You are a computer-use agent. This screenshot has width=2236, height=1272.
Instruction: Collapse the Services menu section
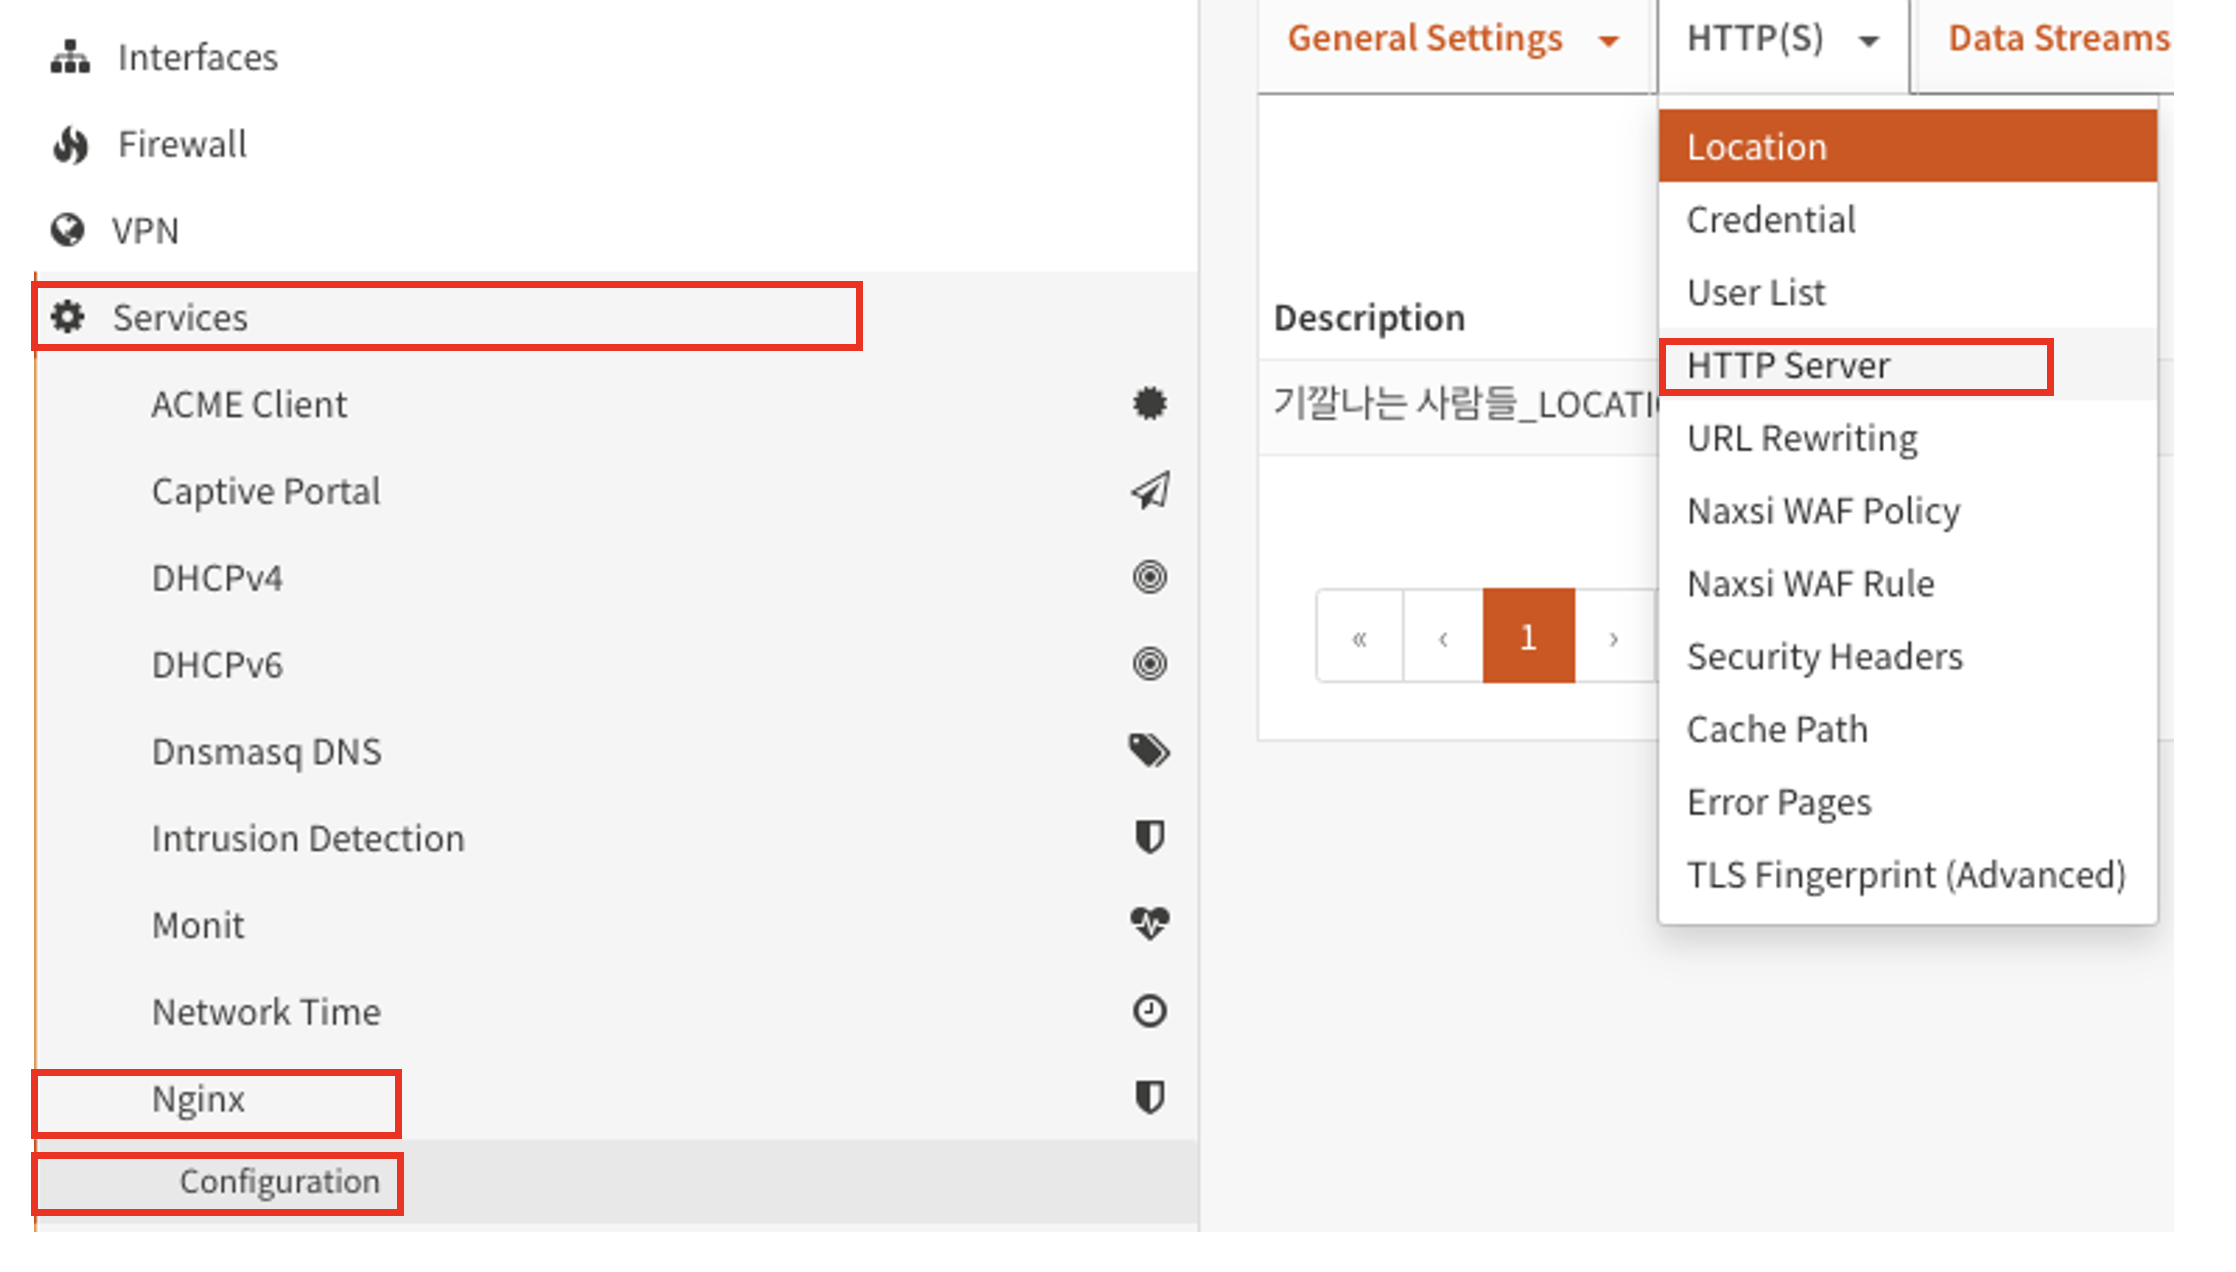click(180, 317)
